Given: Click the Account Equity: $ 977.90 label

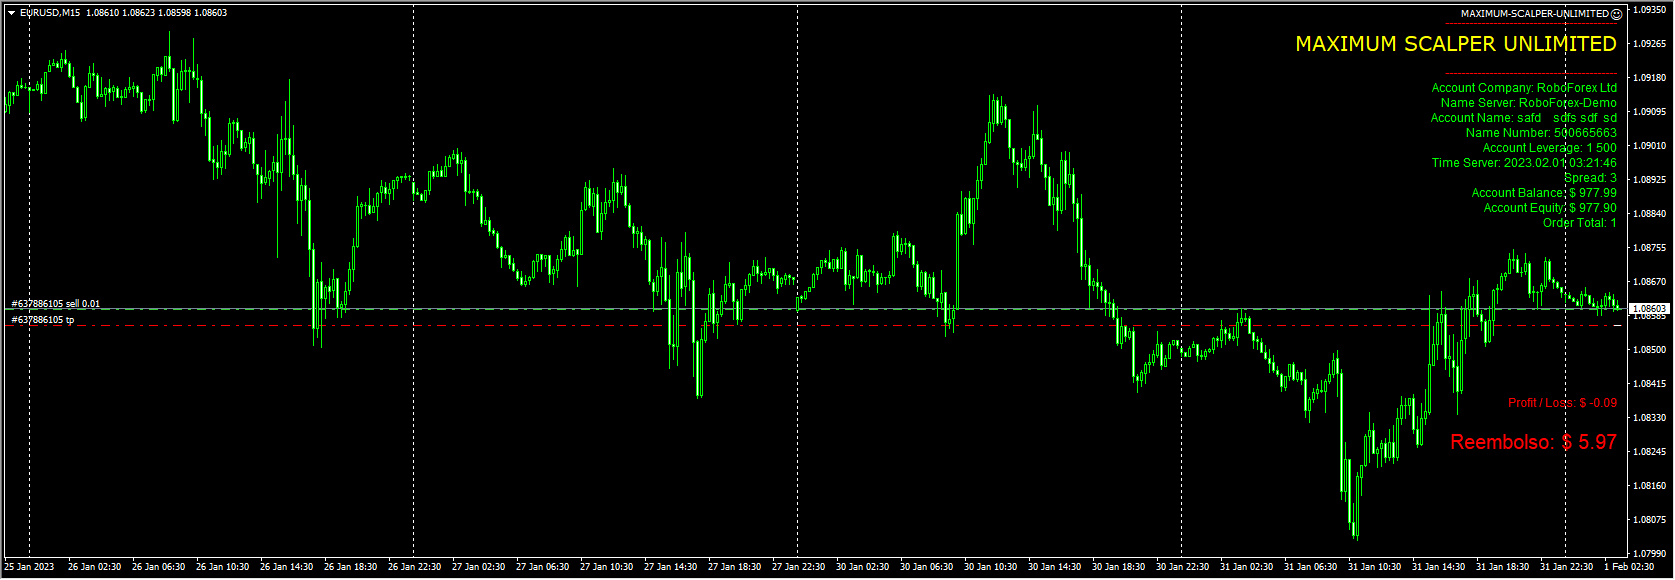Looking at the screenshot, I should (x=1549, y=208).
